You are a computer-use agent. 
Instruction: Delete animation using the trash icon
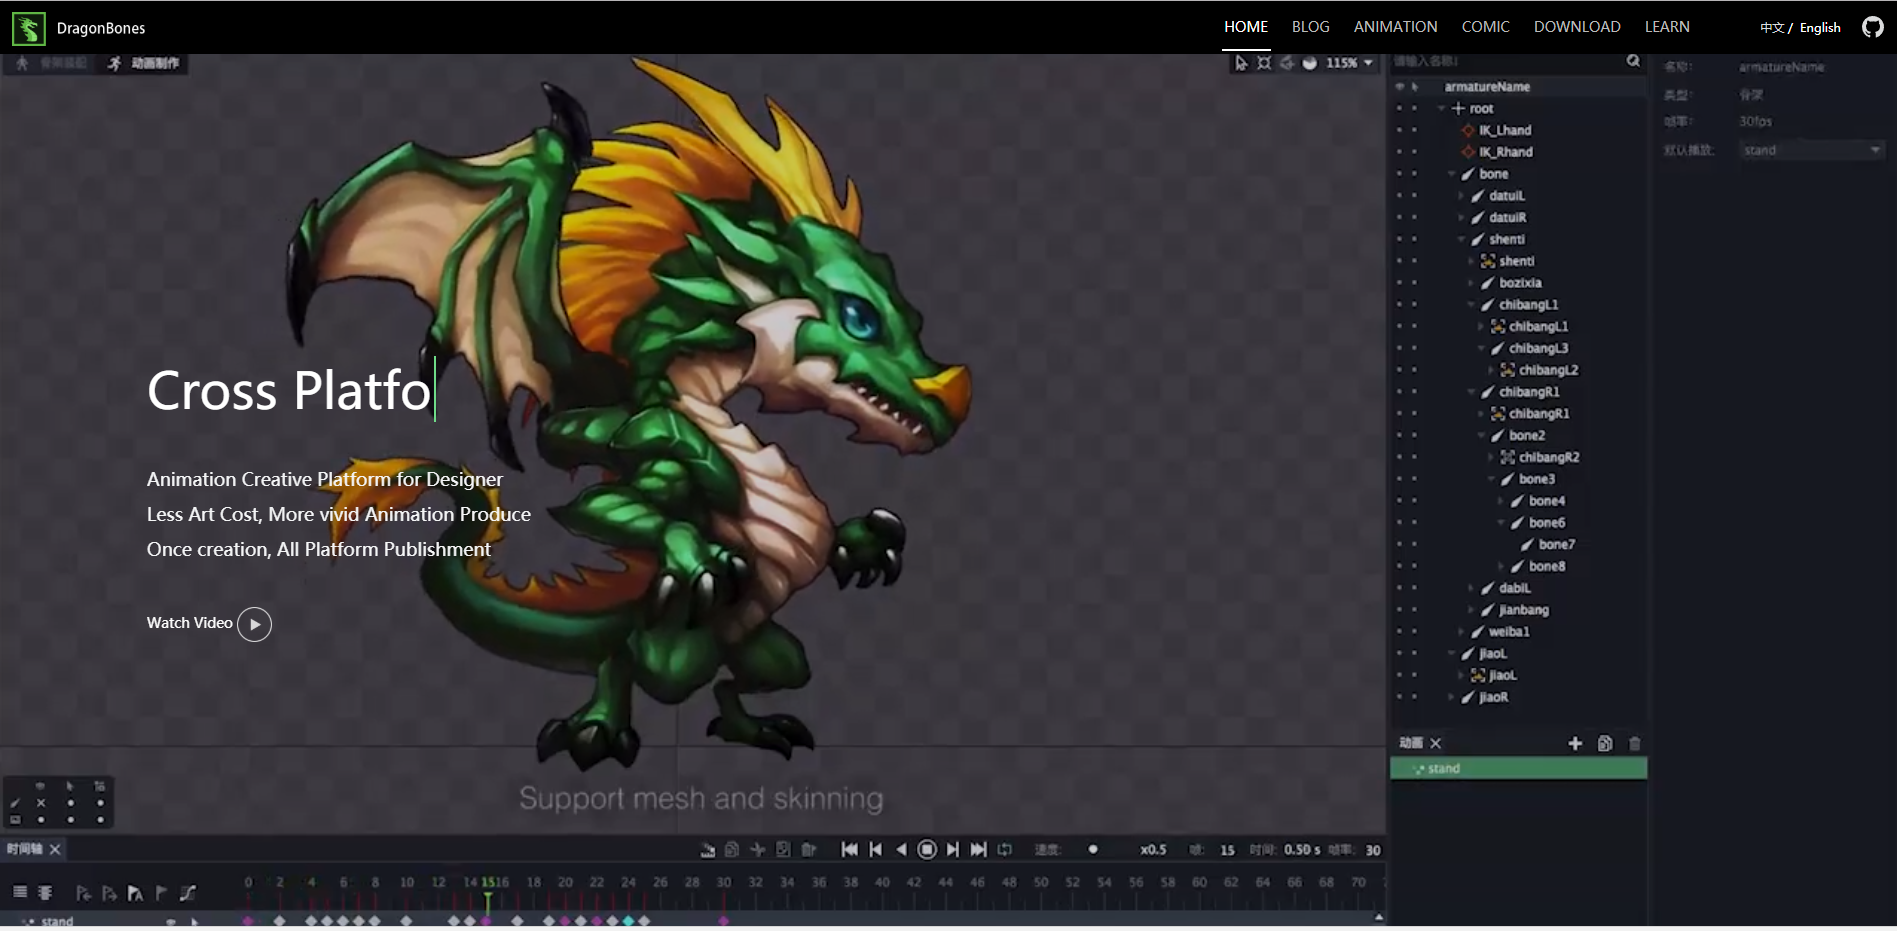(x=1635, y=743)
